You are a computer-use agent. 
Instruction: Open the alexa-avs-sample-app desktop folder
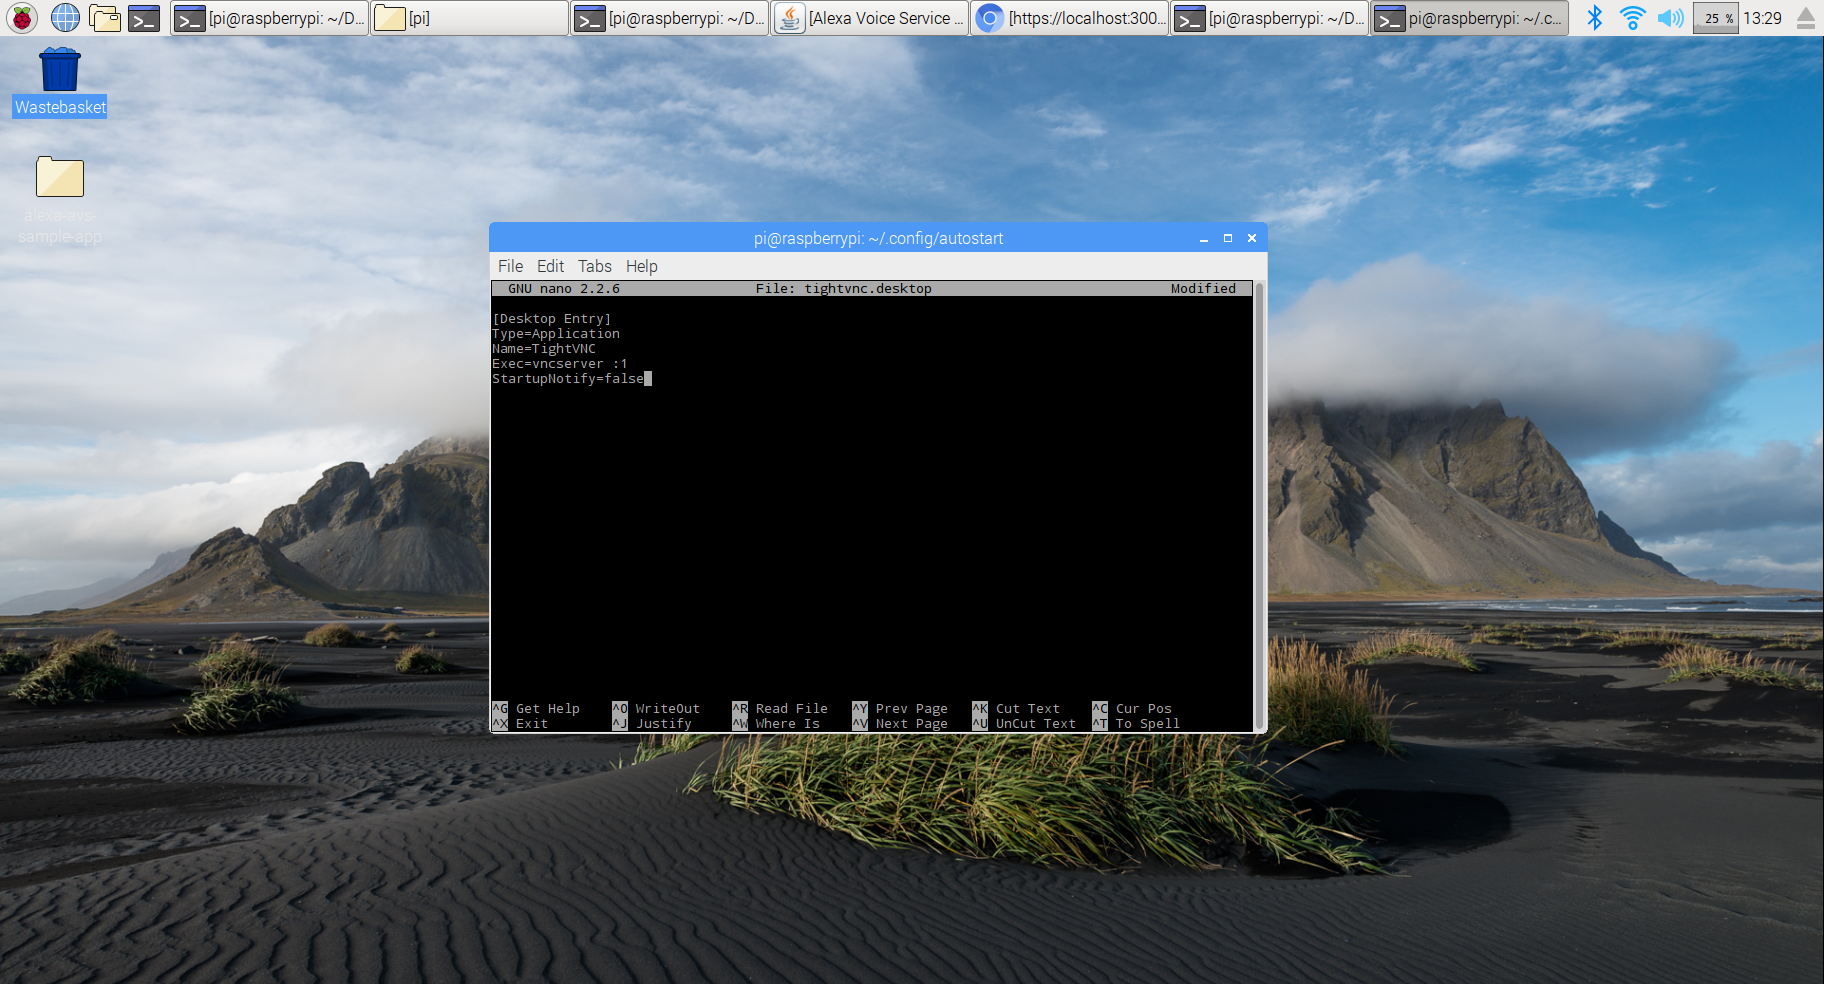59,177
